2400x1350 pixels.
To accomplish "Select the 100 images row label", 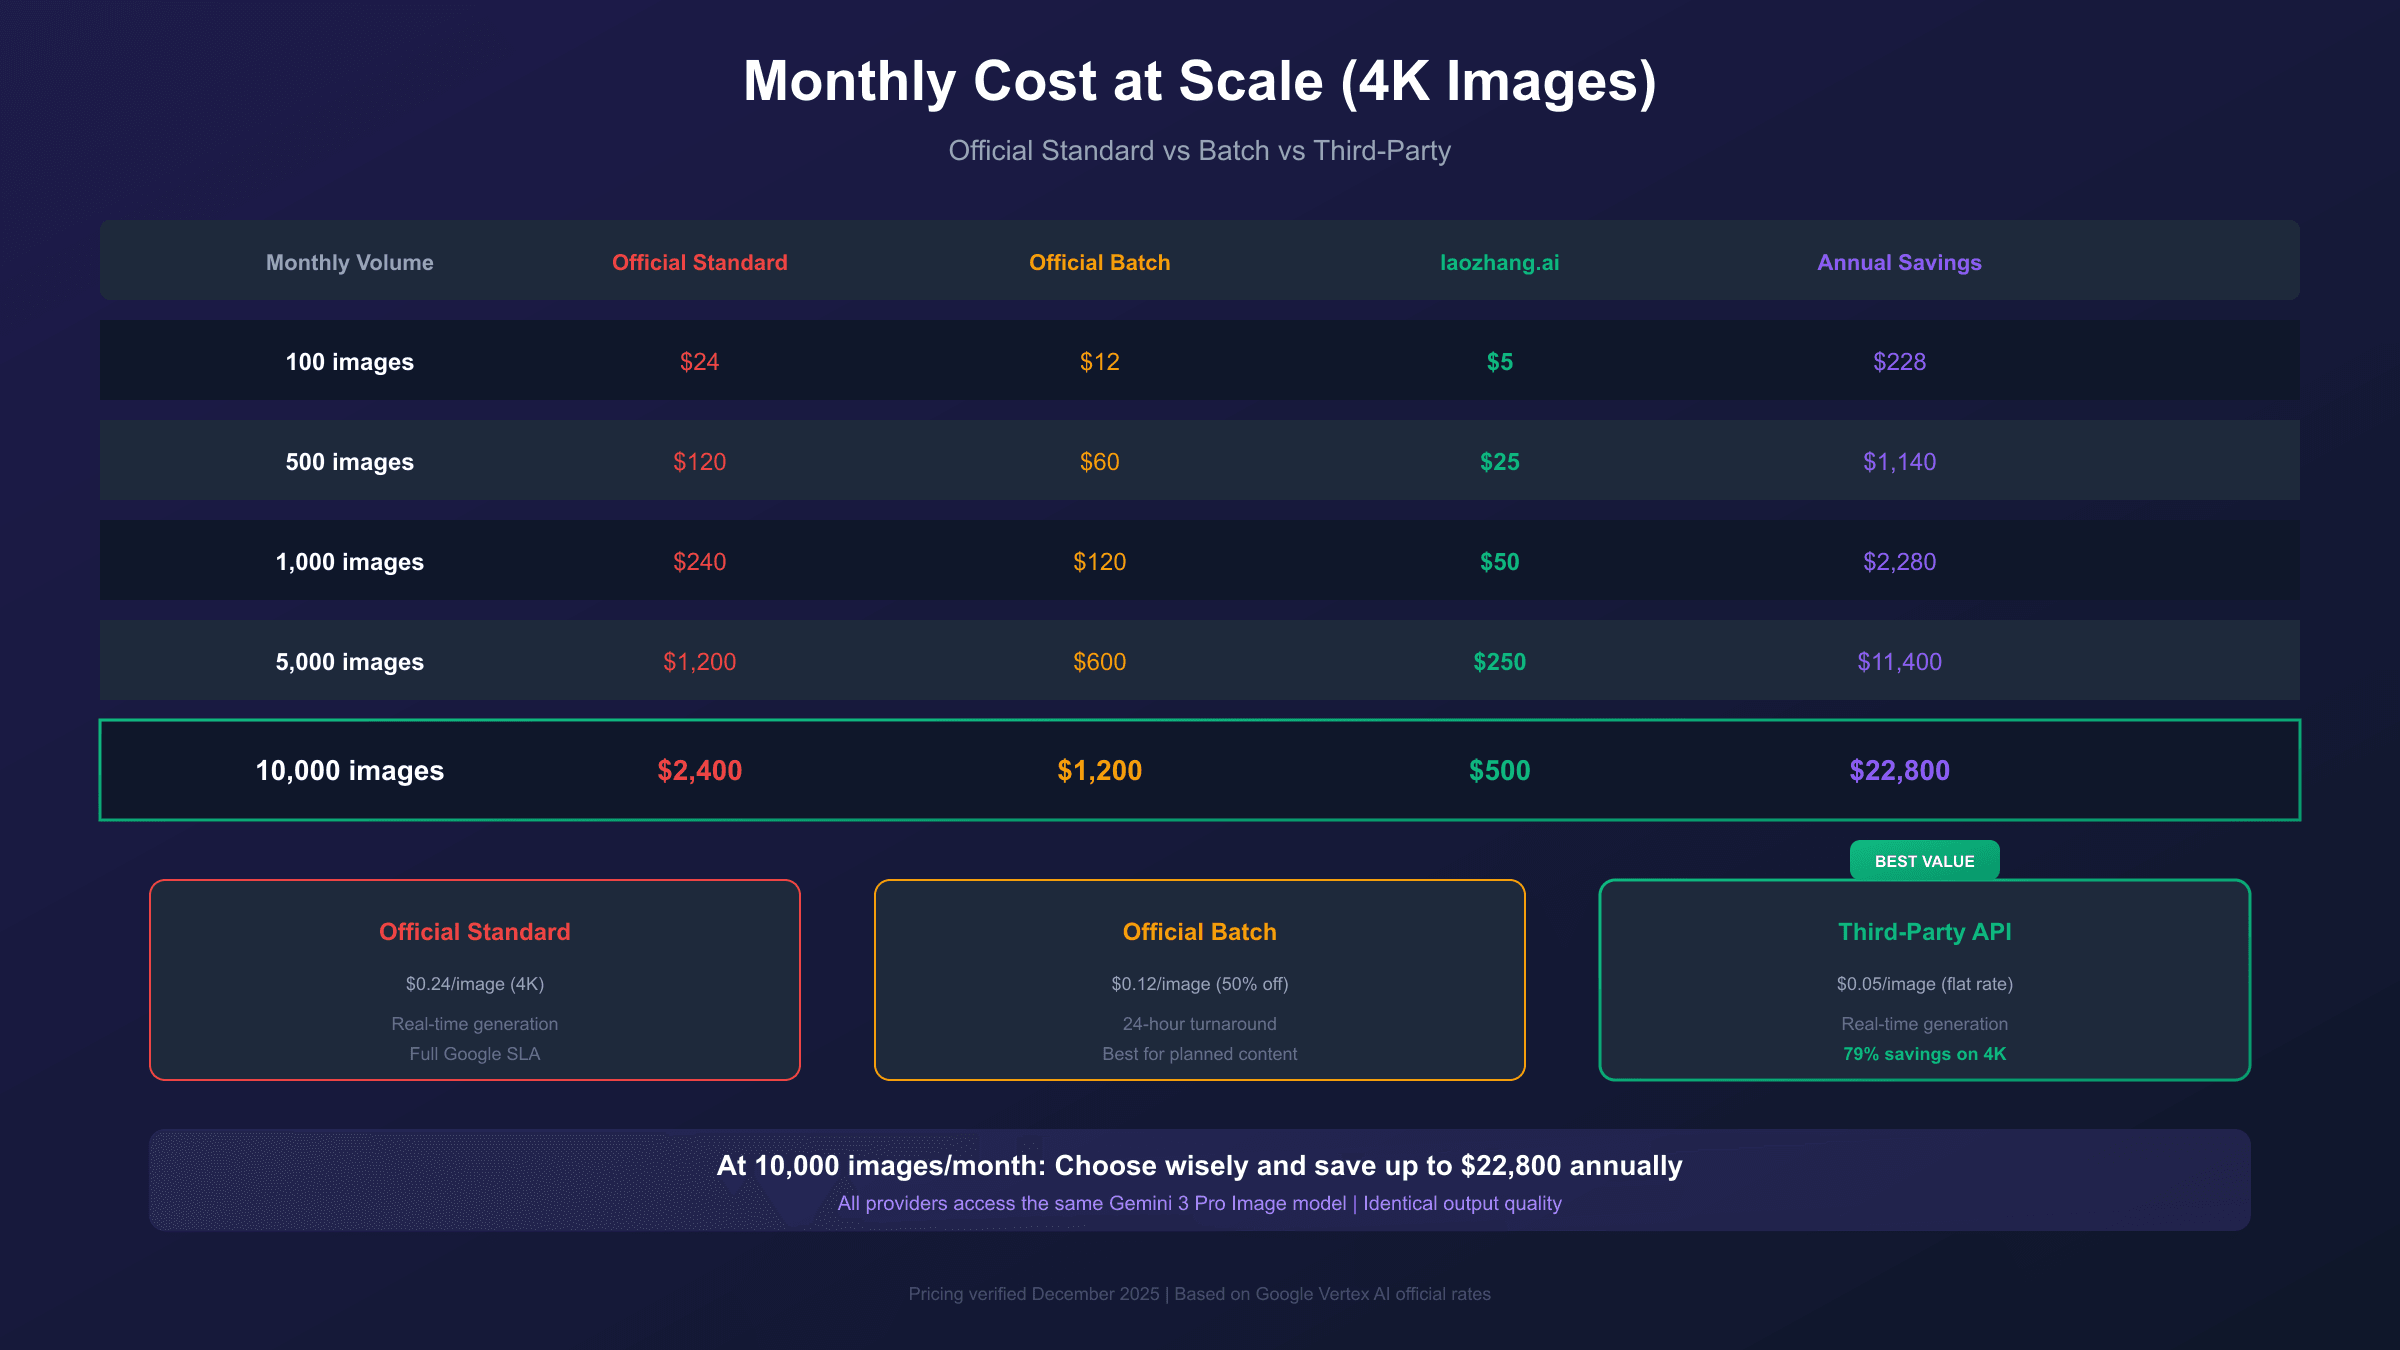I will click(x=349, y=362).
